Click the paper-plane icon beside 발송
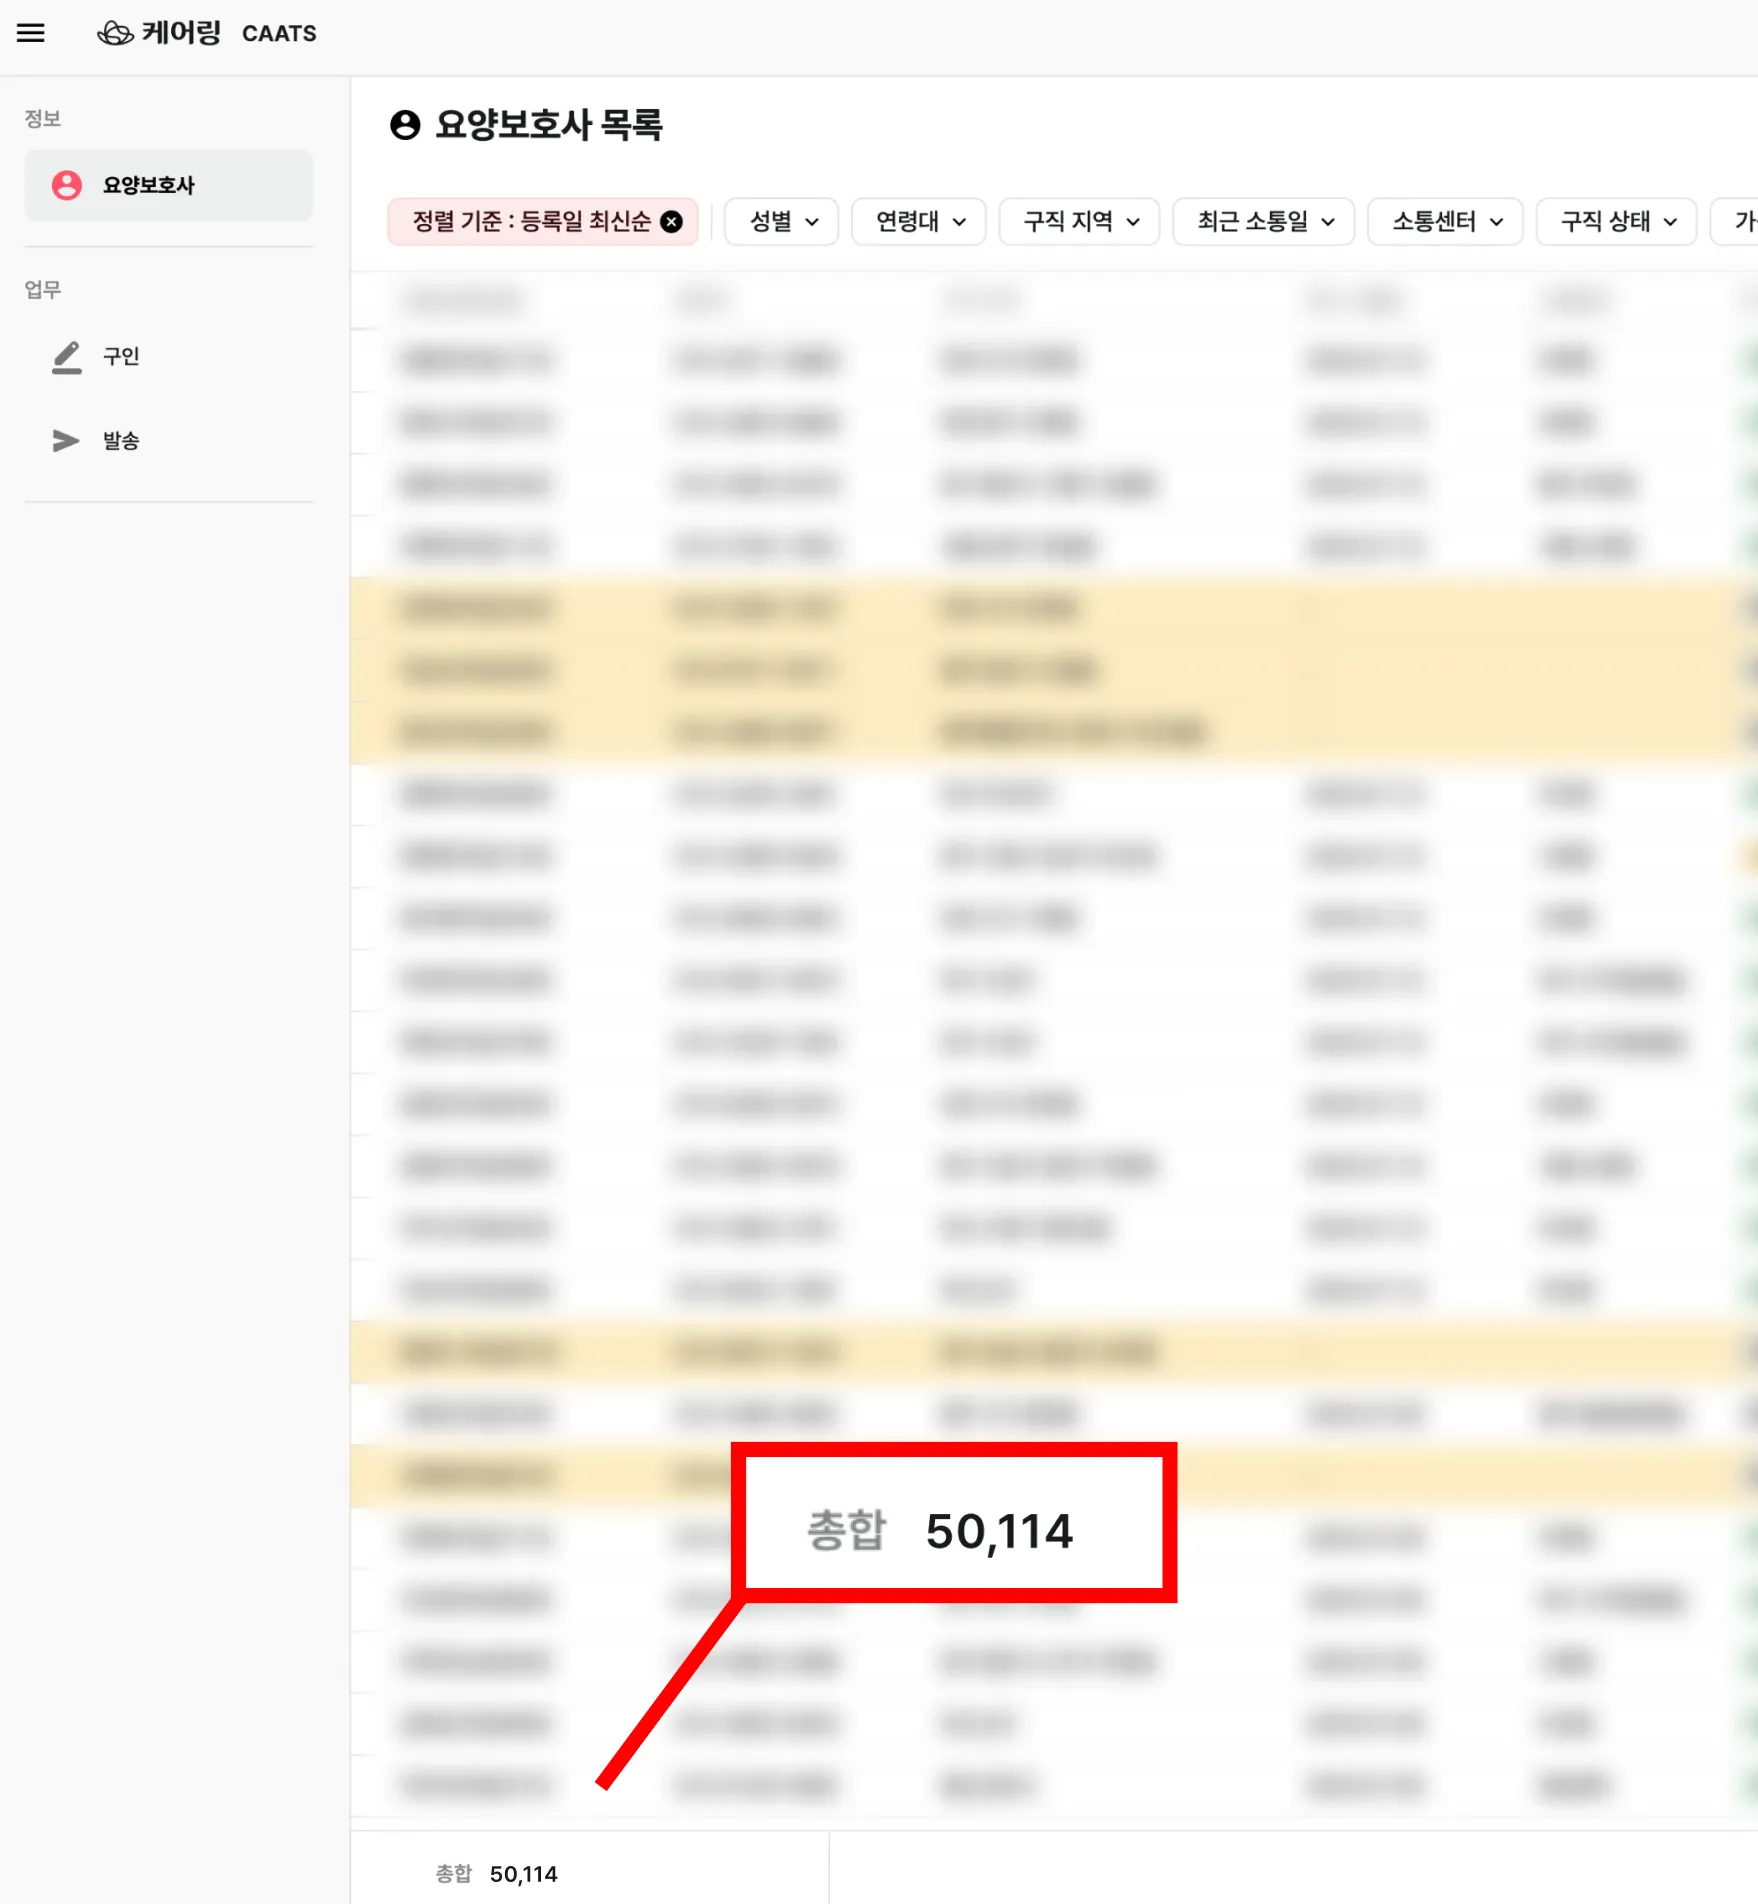This screenshot has height=1904, width=1758. (66, 441)
